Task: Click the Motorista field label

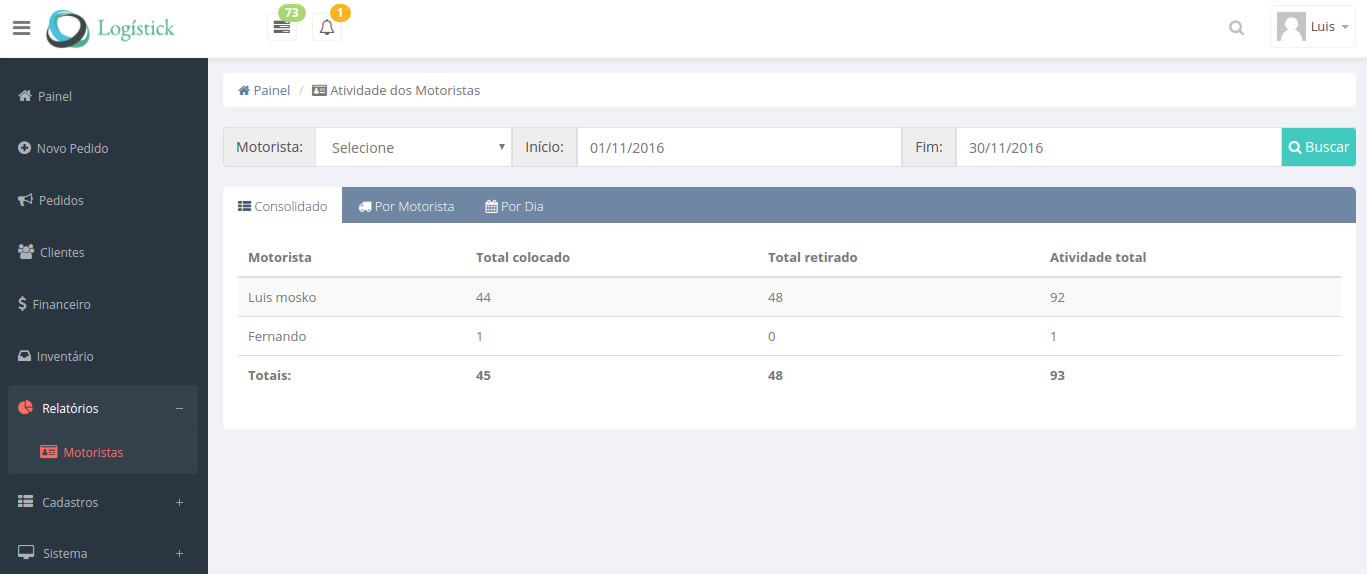Action: (269, 147)
